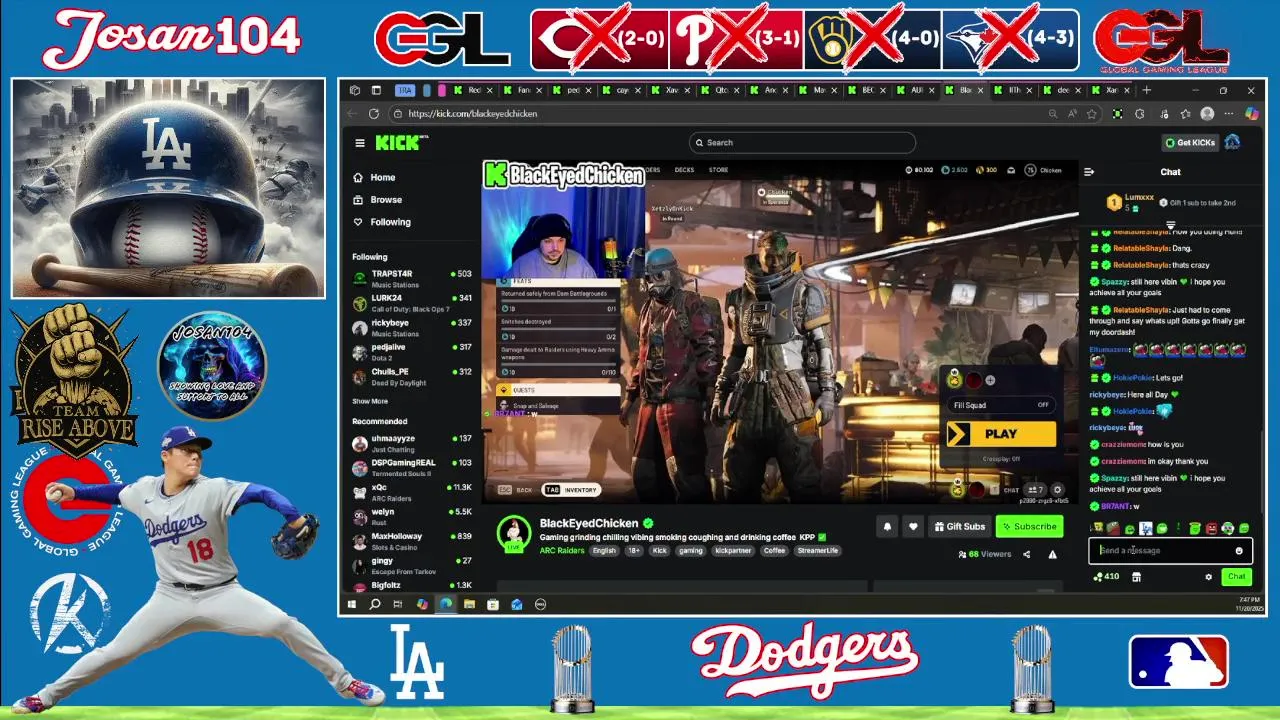This screenshot has height=720, width=1280.
Task: Open Browse in Kick sidebar
Action: click(386, 200)
